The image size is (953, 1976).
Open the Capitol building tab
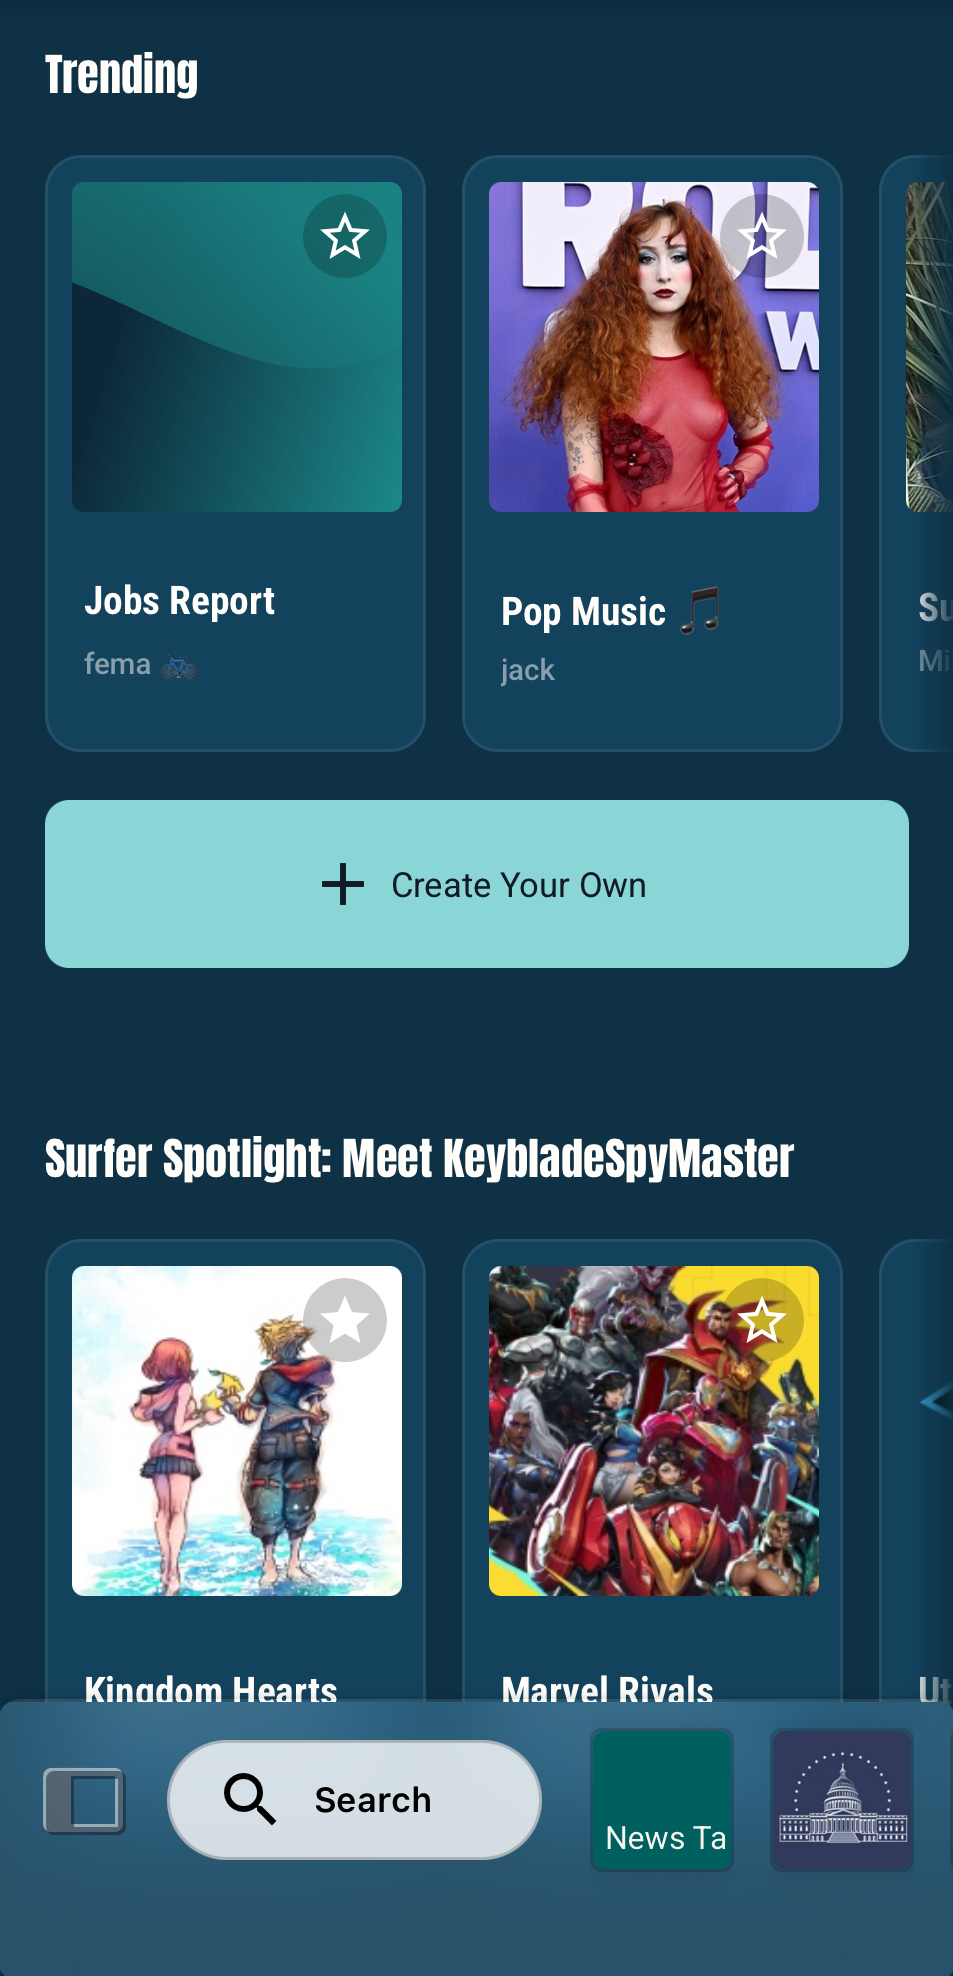(x=842, y=1799)
